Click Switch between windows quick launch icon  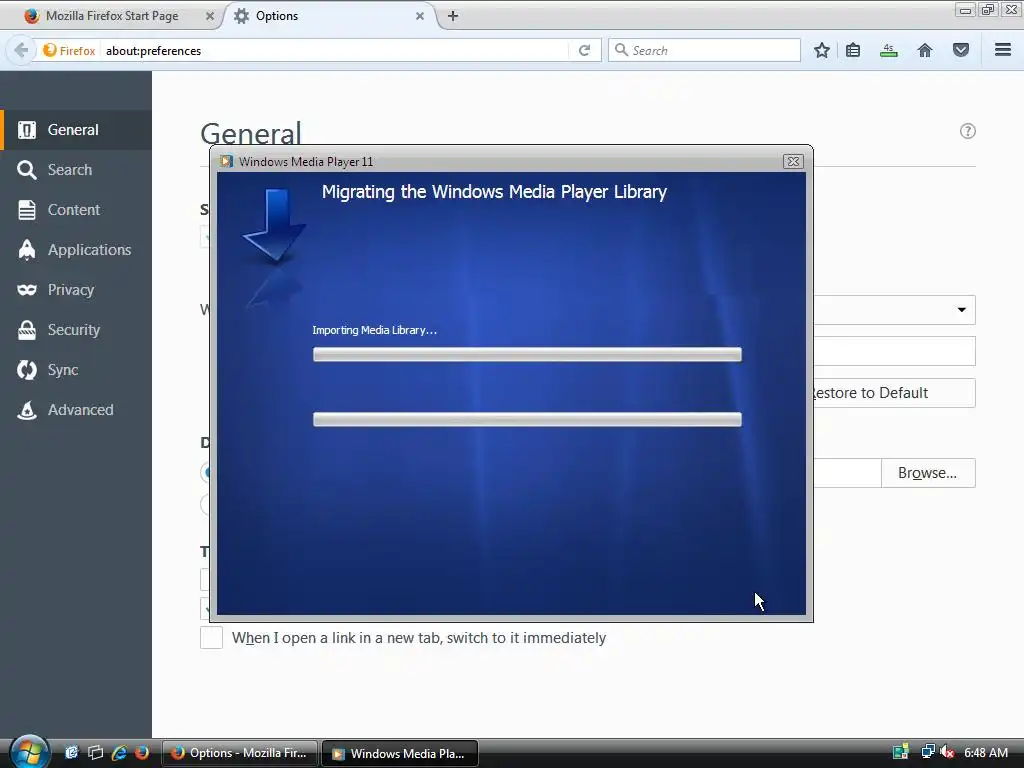(95, 753)
